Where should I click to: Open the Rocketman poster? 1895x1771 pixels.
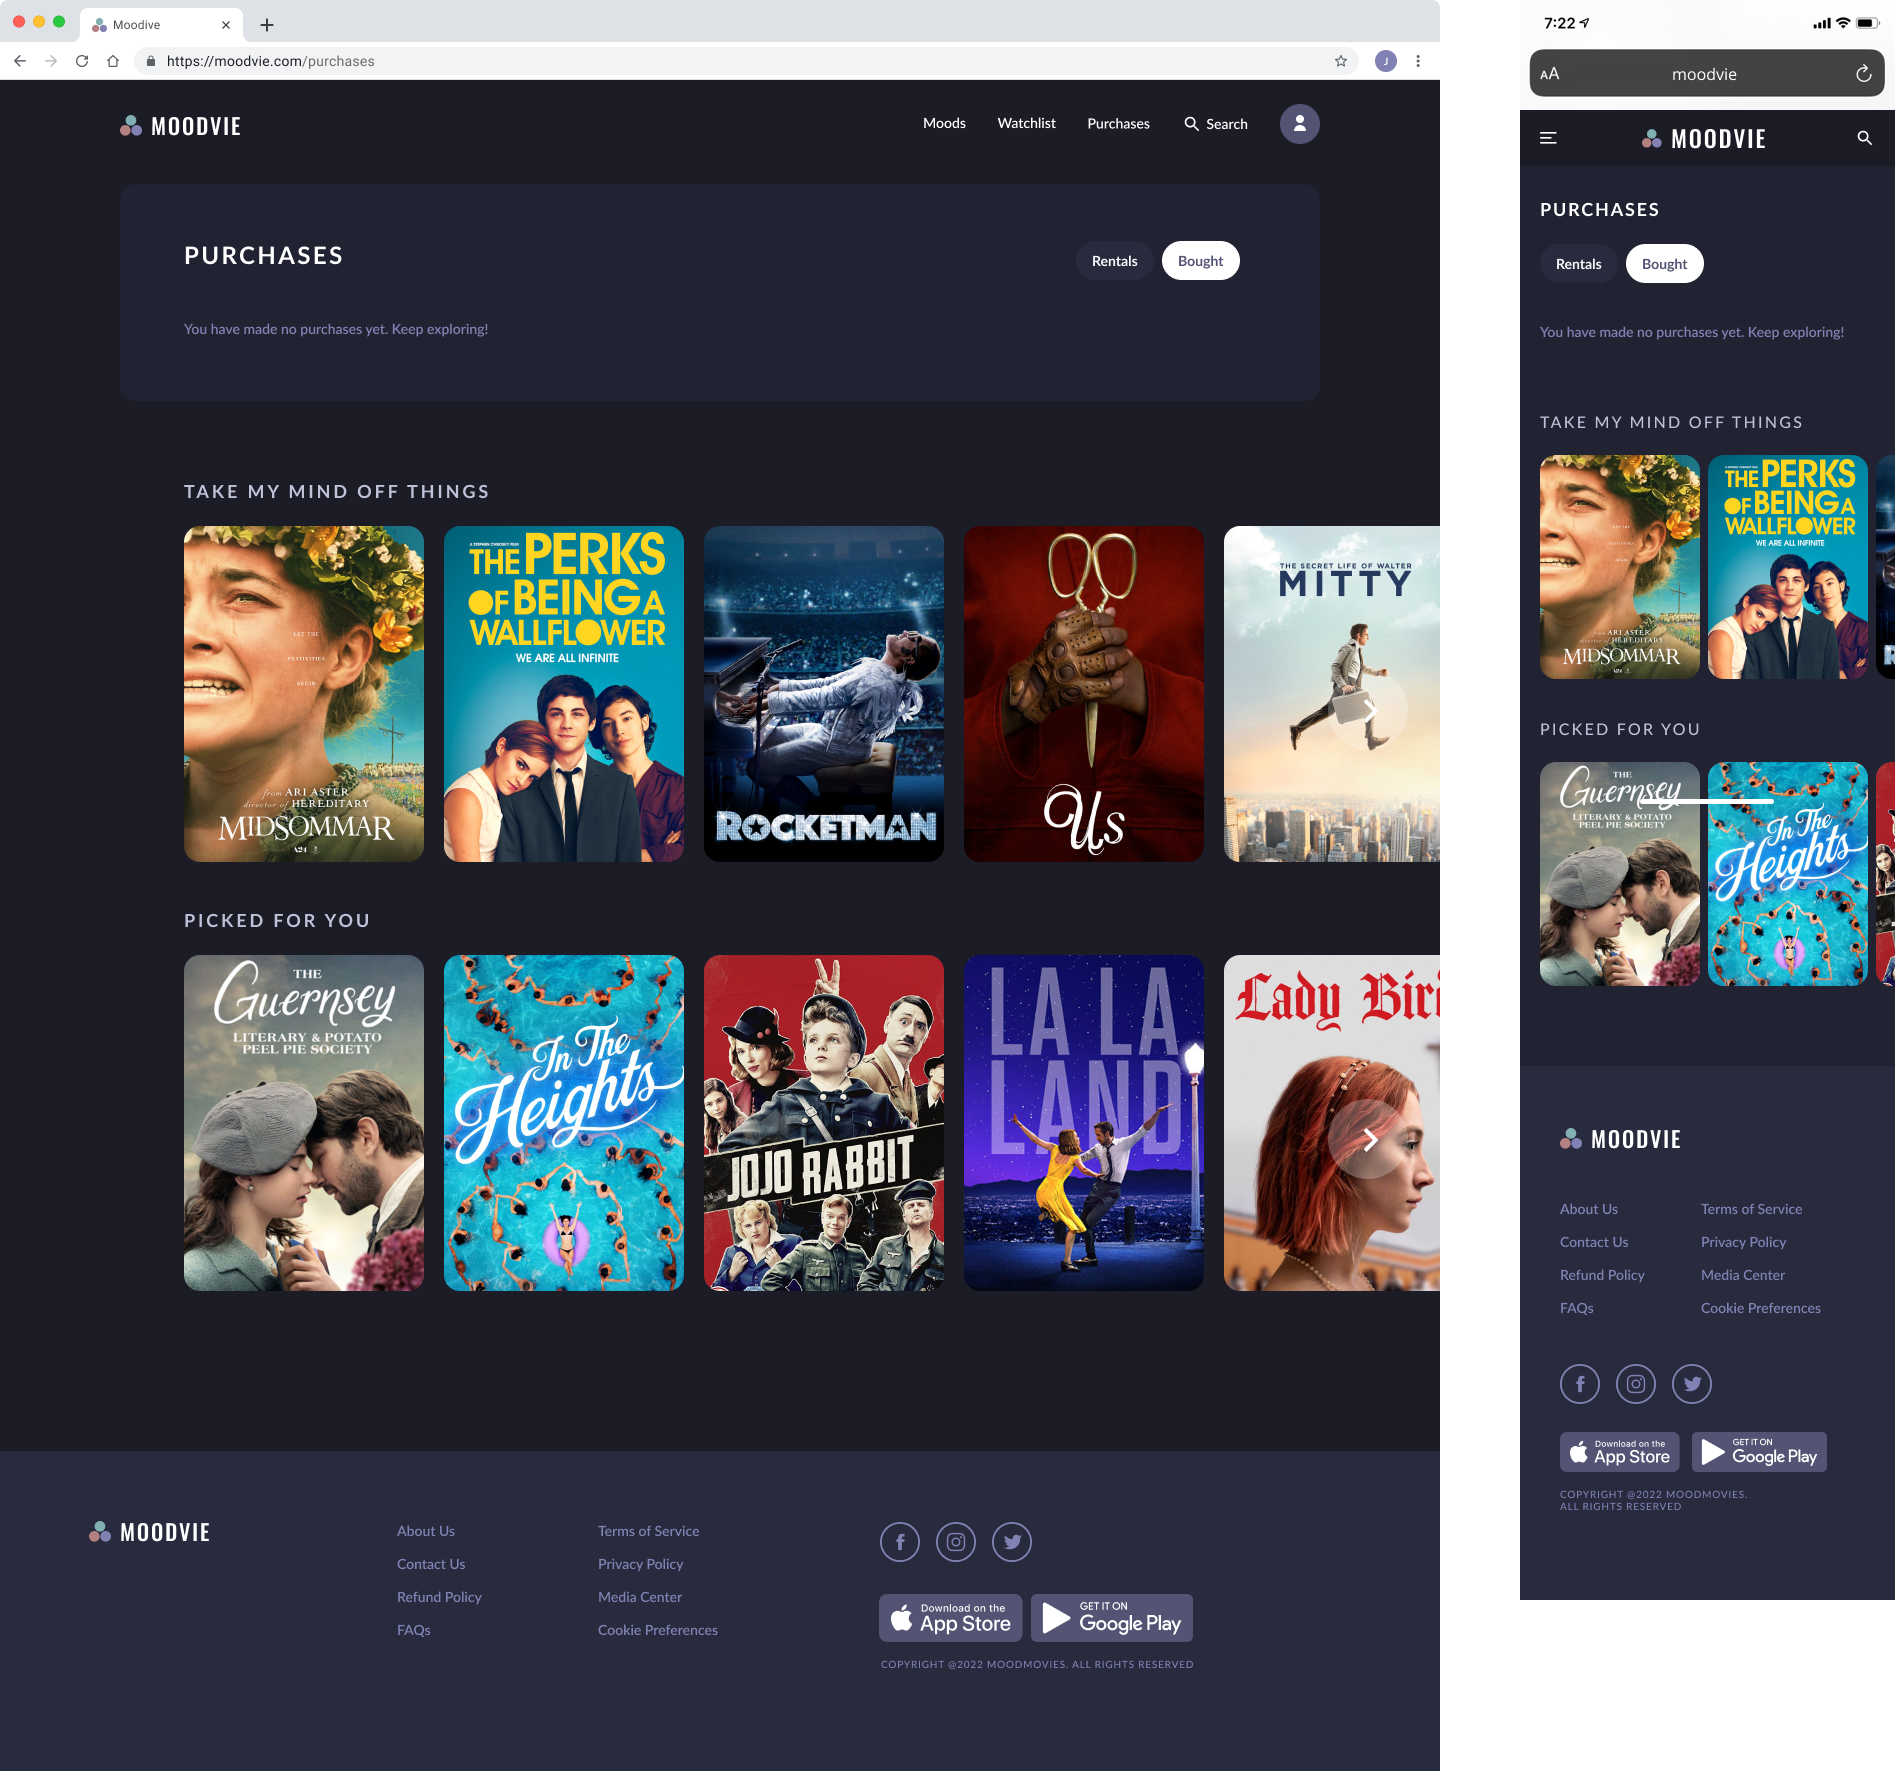(824, 694)
